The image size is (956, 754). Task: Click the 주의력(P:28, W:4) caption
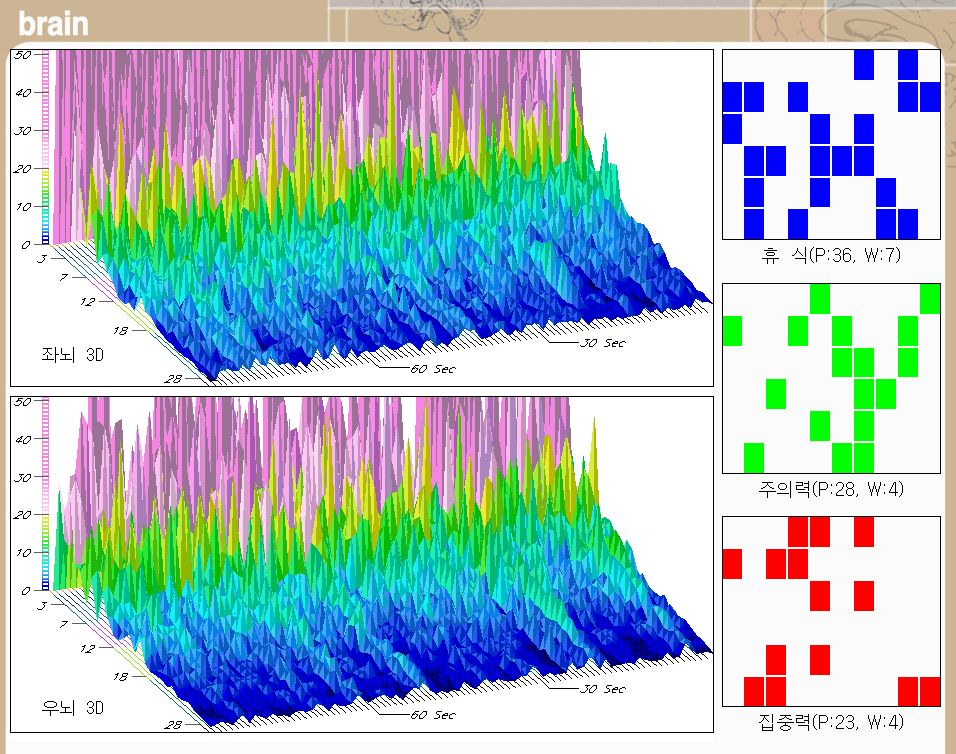click(x=831, y=489)
